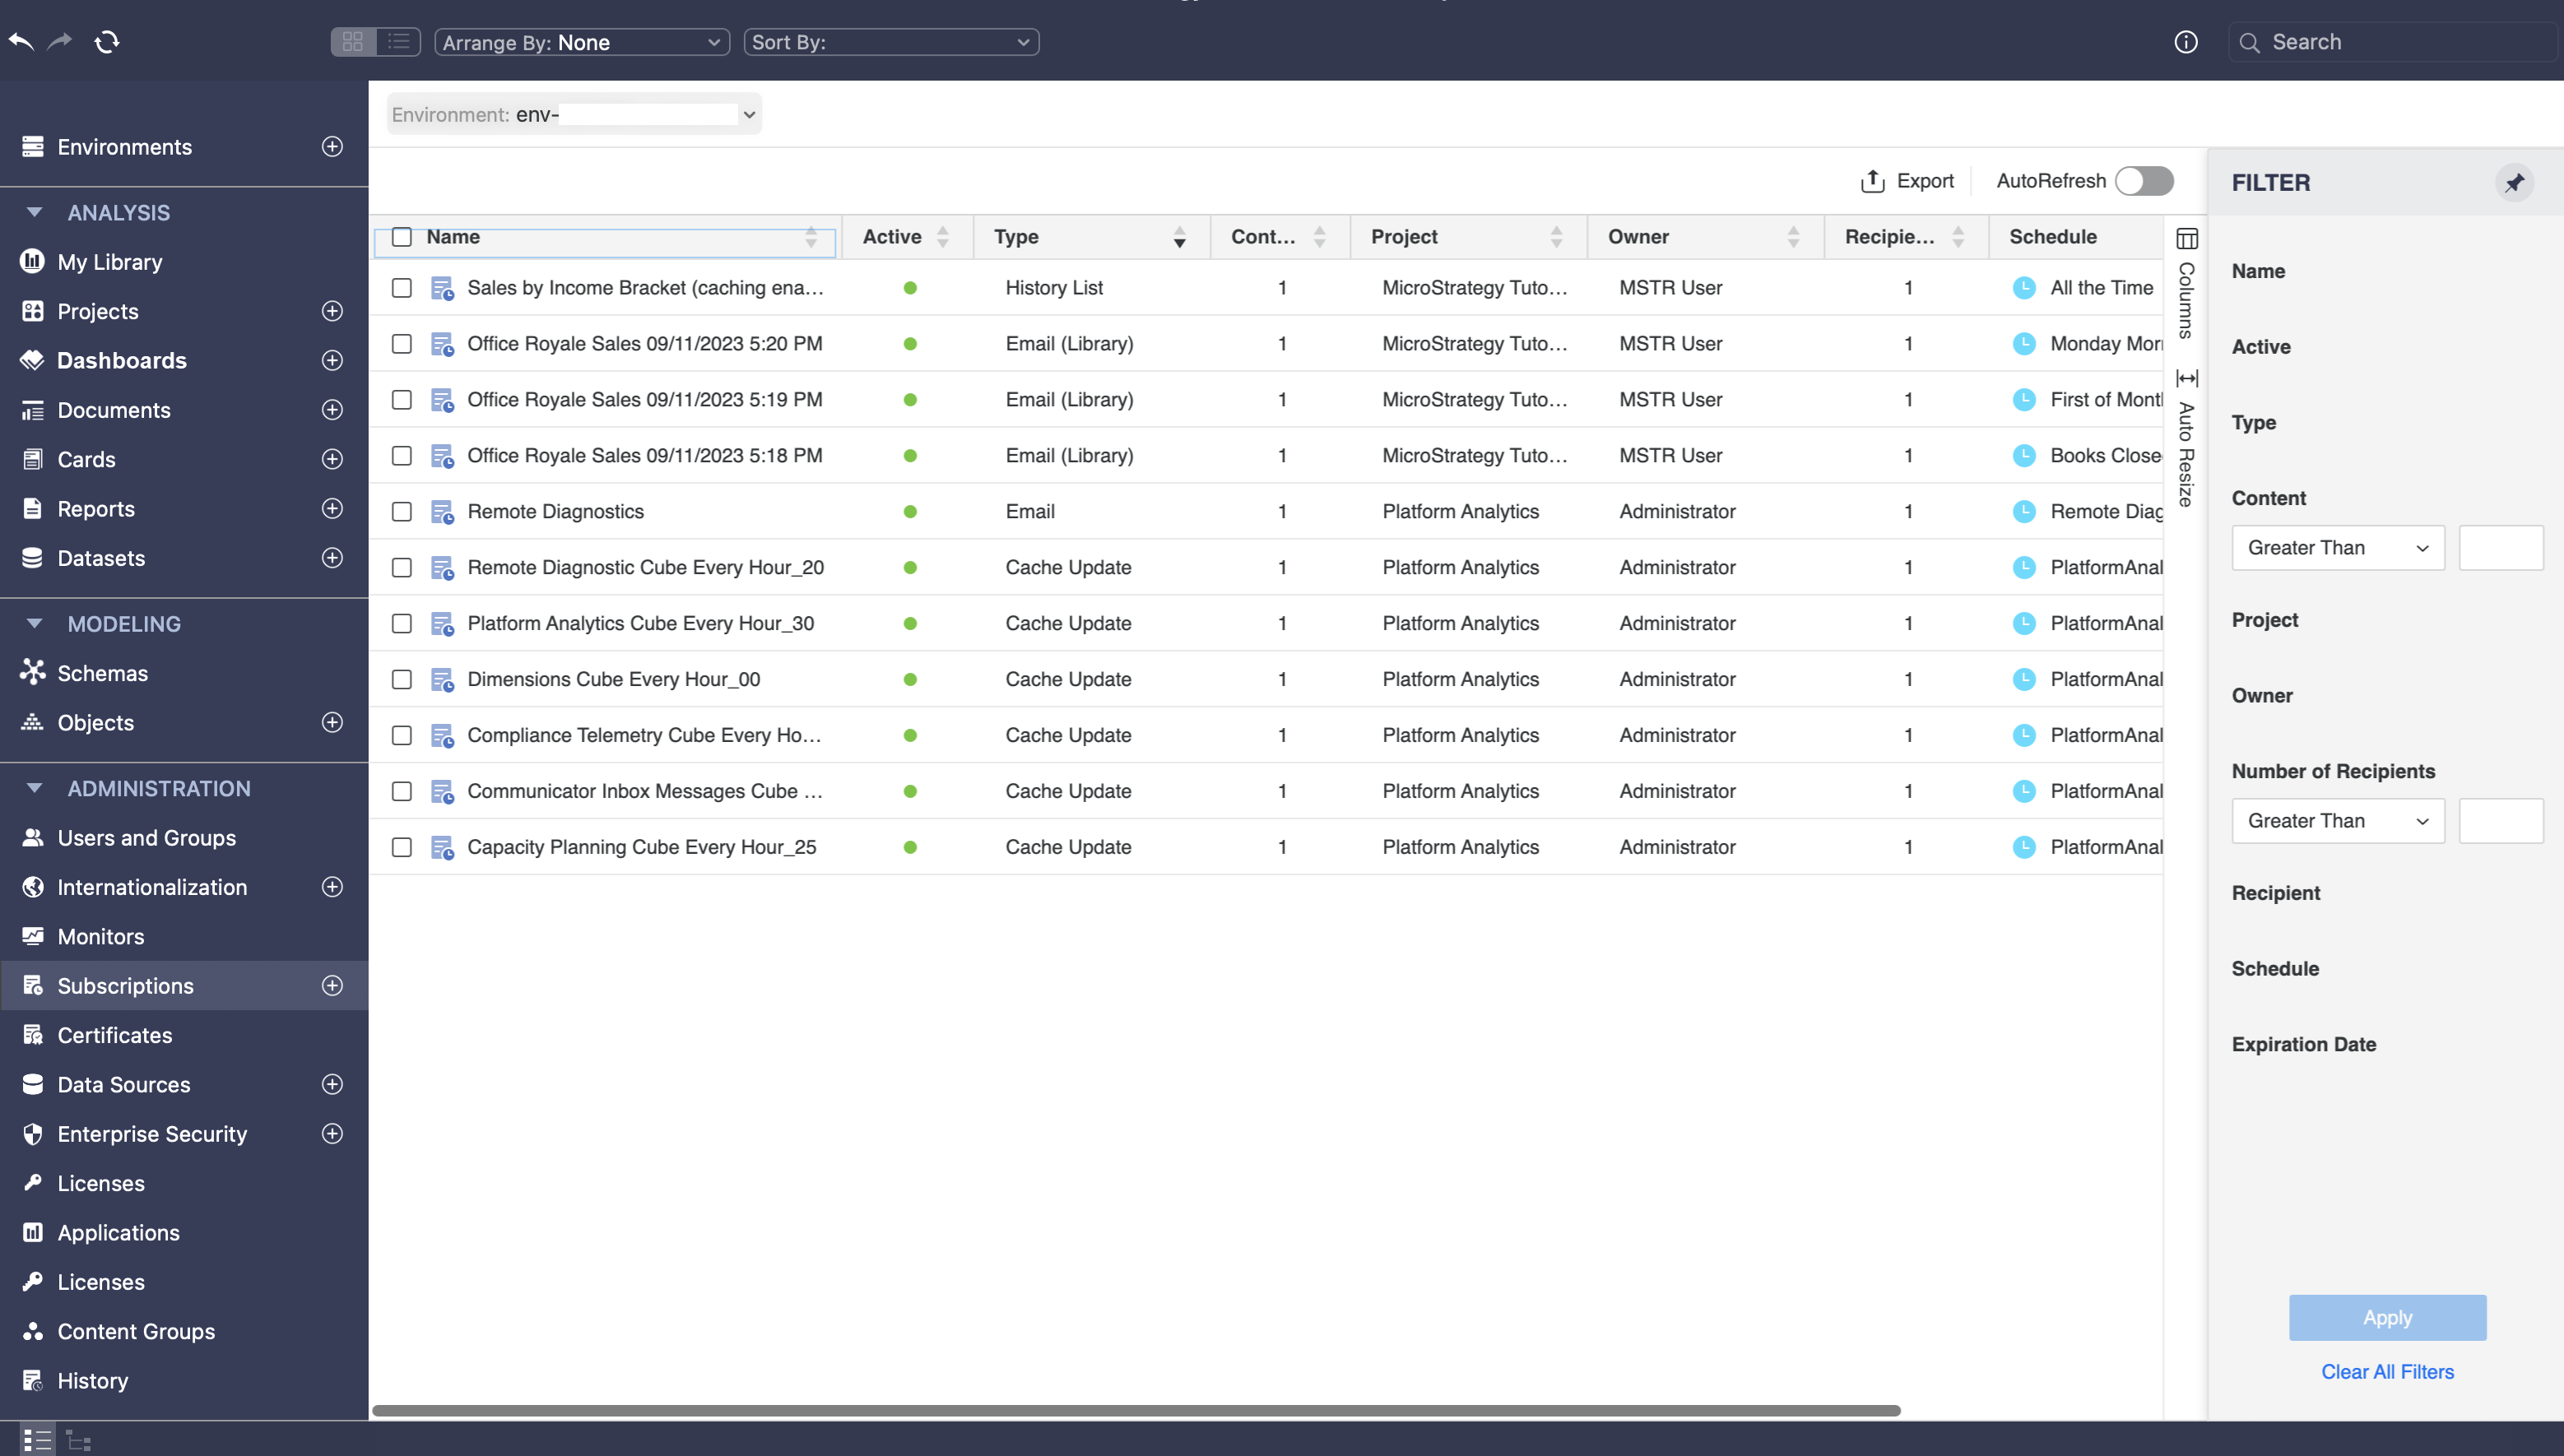Screen dimensions: 2564x1456
Task: Click the Export button
Action: 1907,181
